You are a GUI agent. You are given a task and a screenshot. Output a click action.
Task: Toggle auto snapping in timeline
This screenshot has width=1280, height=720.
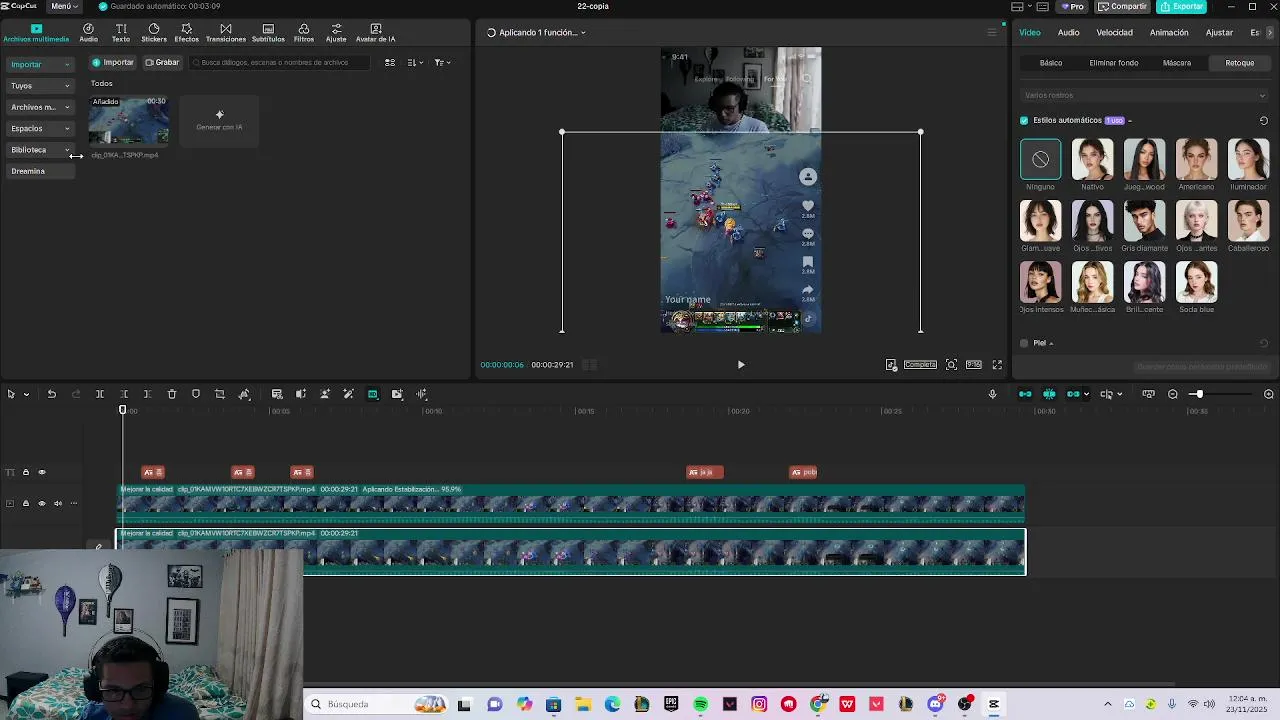(x=1049, y=394)
